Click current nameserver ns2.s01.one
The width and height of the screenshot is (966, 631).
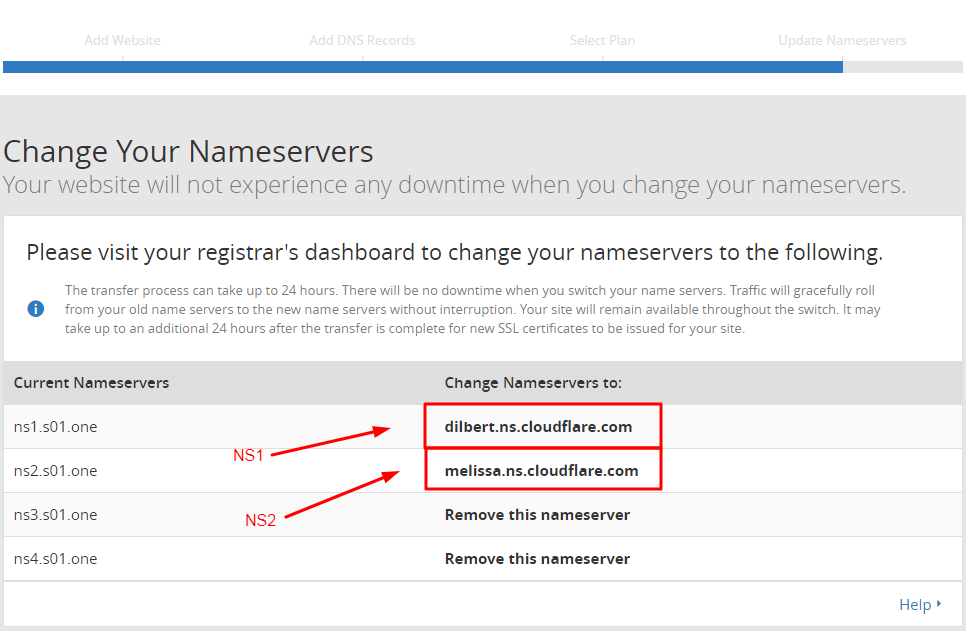(x=55, y=471)
